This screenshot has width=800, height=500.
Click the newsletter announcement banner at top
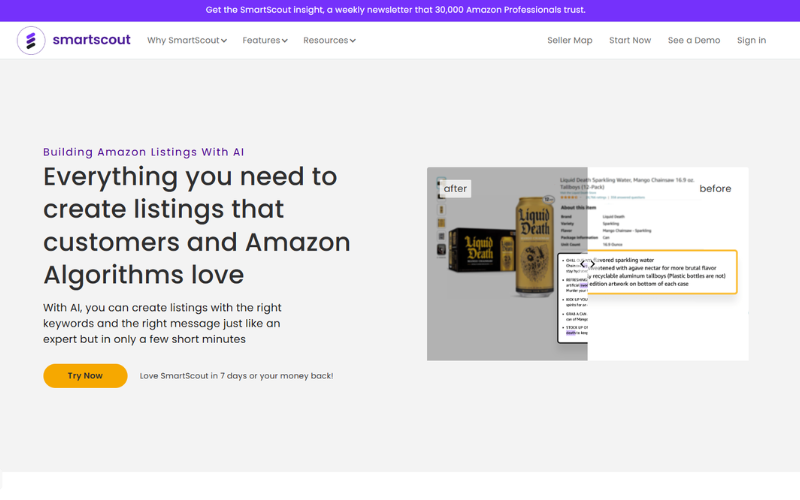click(x=395, y=10)
